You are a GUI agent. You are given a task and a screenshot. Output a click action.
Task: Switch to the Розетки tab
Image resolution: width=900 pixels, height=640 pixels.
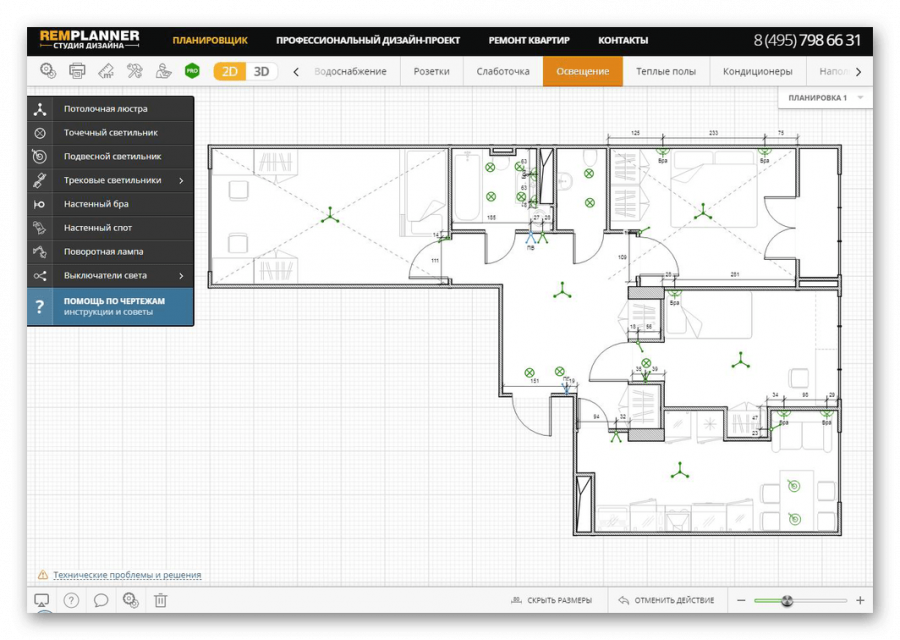tap(431, 72)
